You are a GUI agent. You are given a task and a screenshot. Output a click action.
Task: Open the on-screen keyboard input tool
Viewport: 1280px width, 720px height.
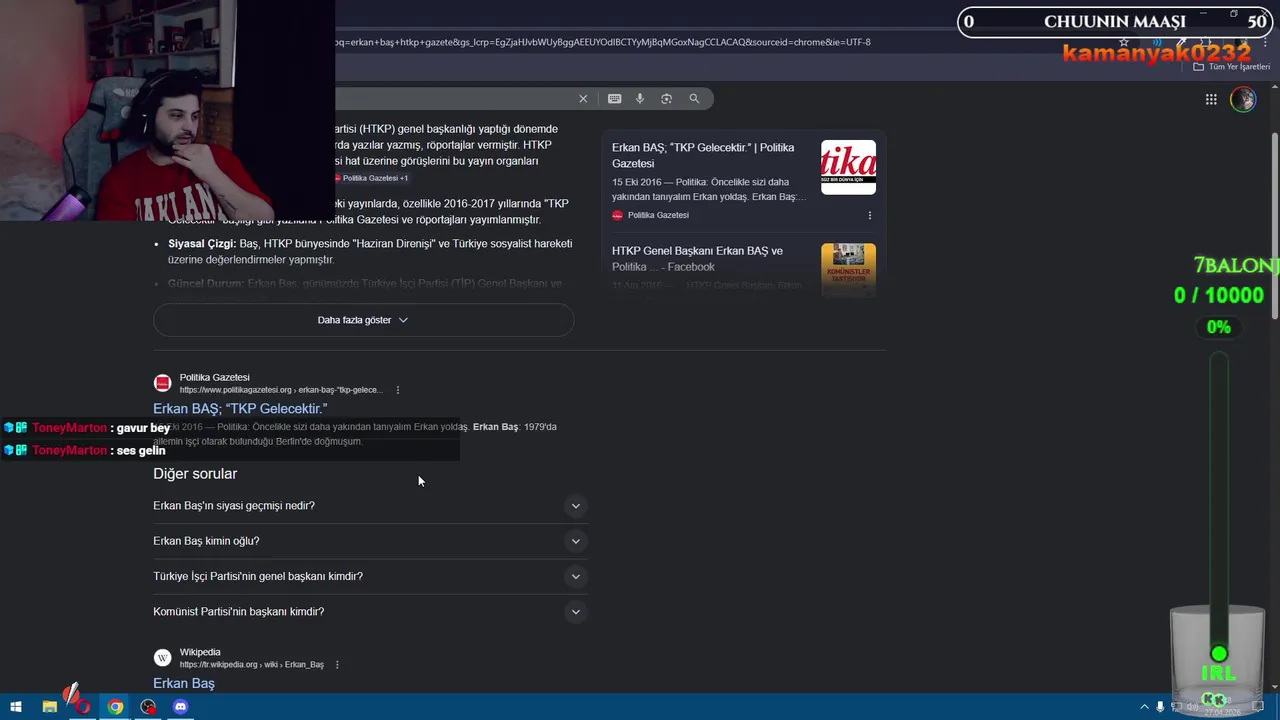point(614,99)
